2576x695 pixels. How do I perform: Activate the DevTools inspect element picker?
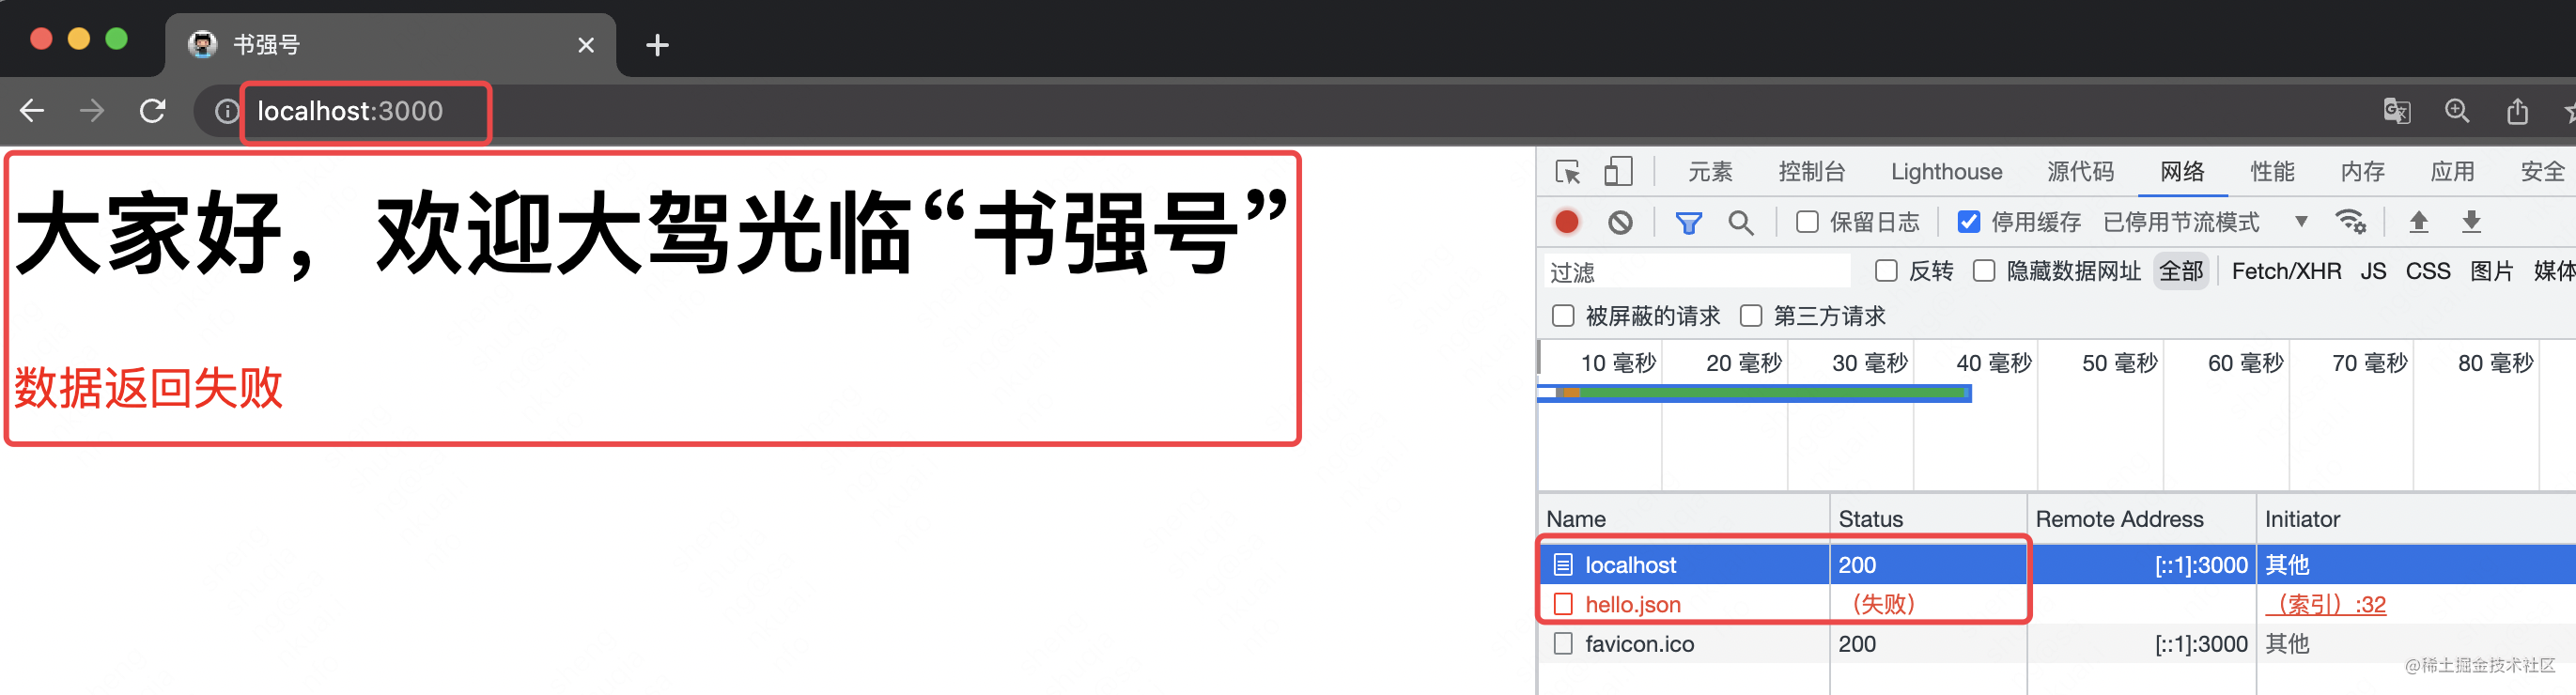[1567, 172]
